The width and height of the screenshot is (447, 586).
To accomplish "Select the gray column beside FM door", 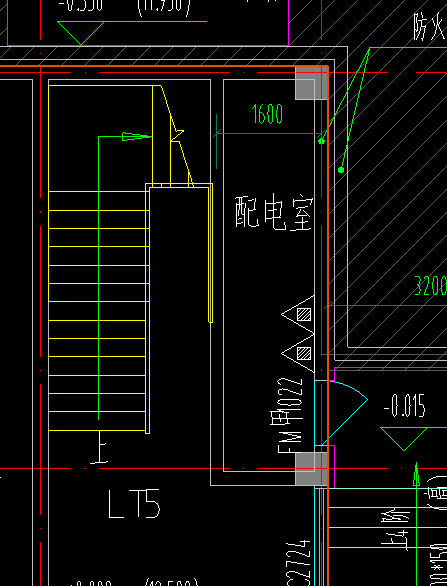I will point(311,469).
